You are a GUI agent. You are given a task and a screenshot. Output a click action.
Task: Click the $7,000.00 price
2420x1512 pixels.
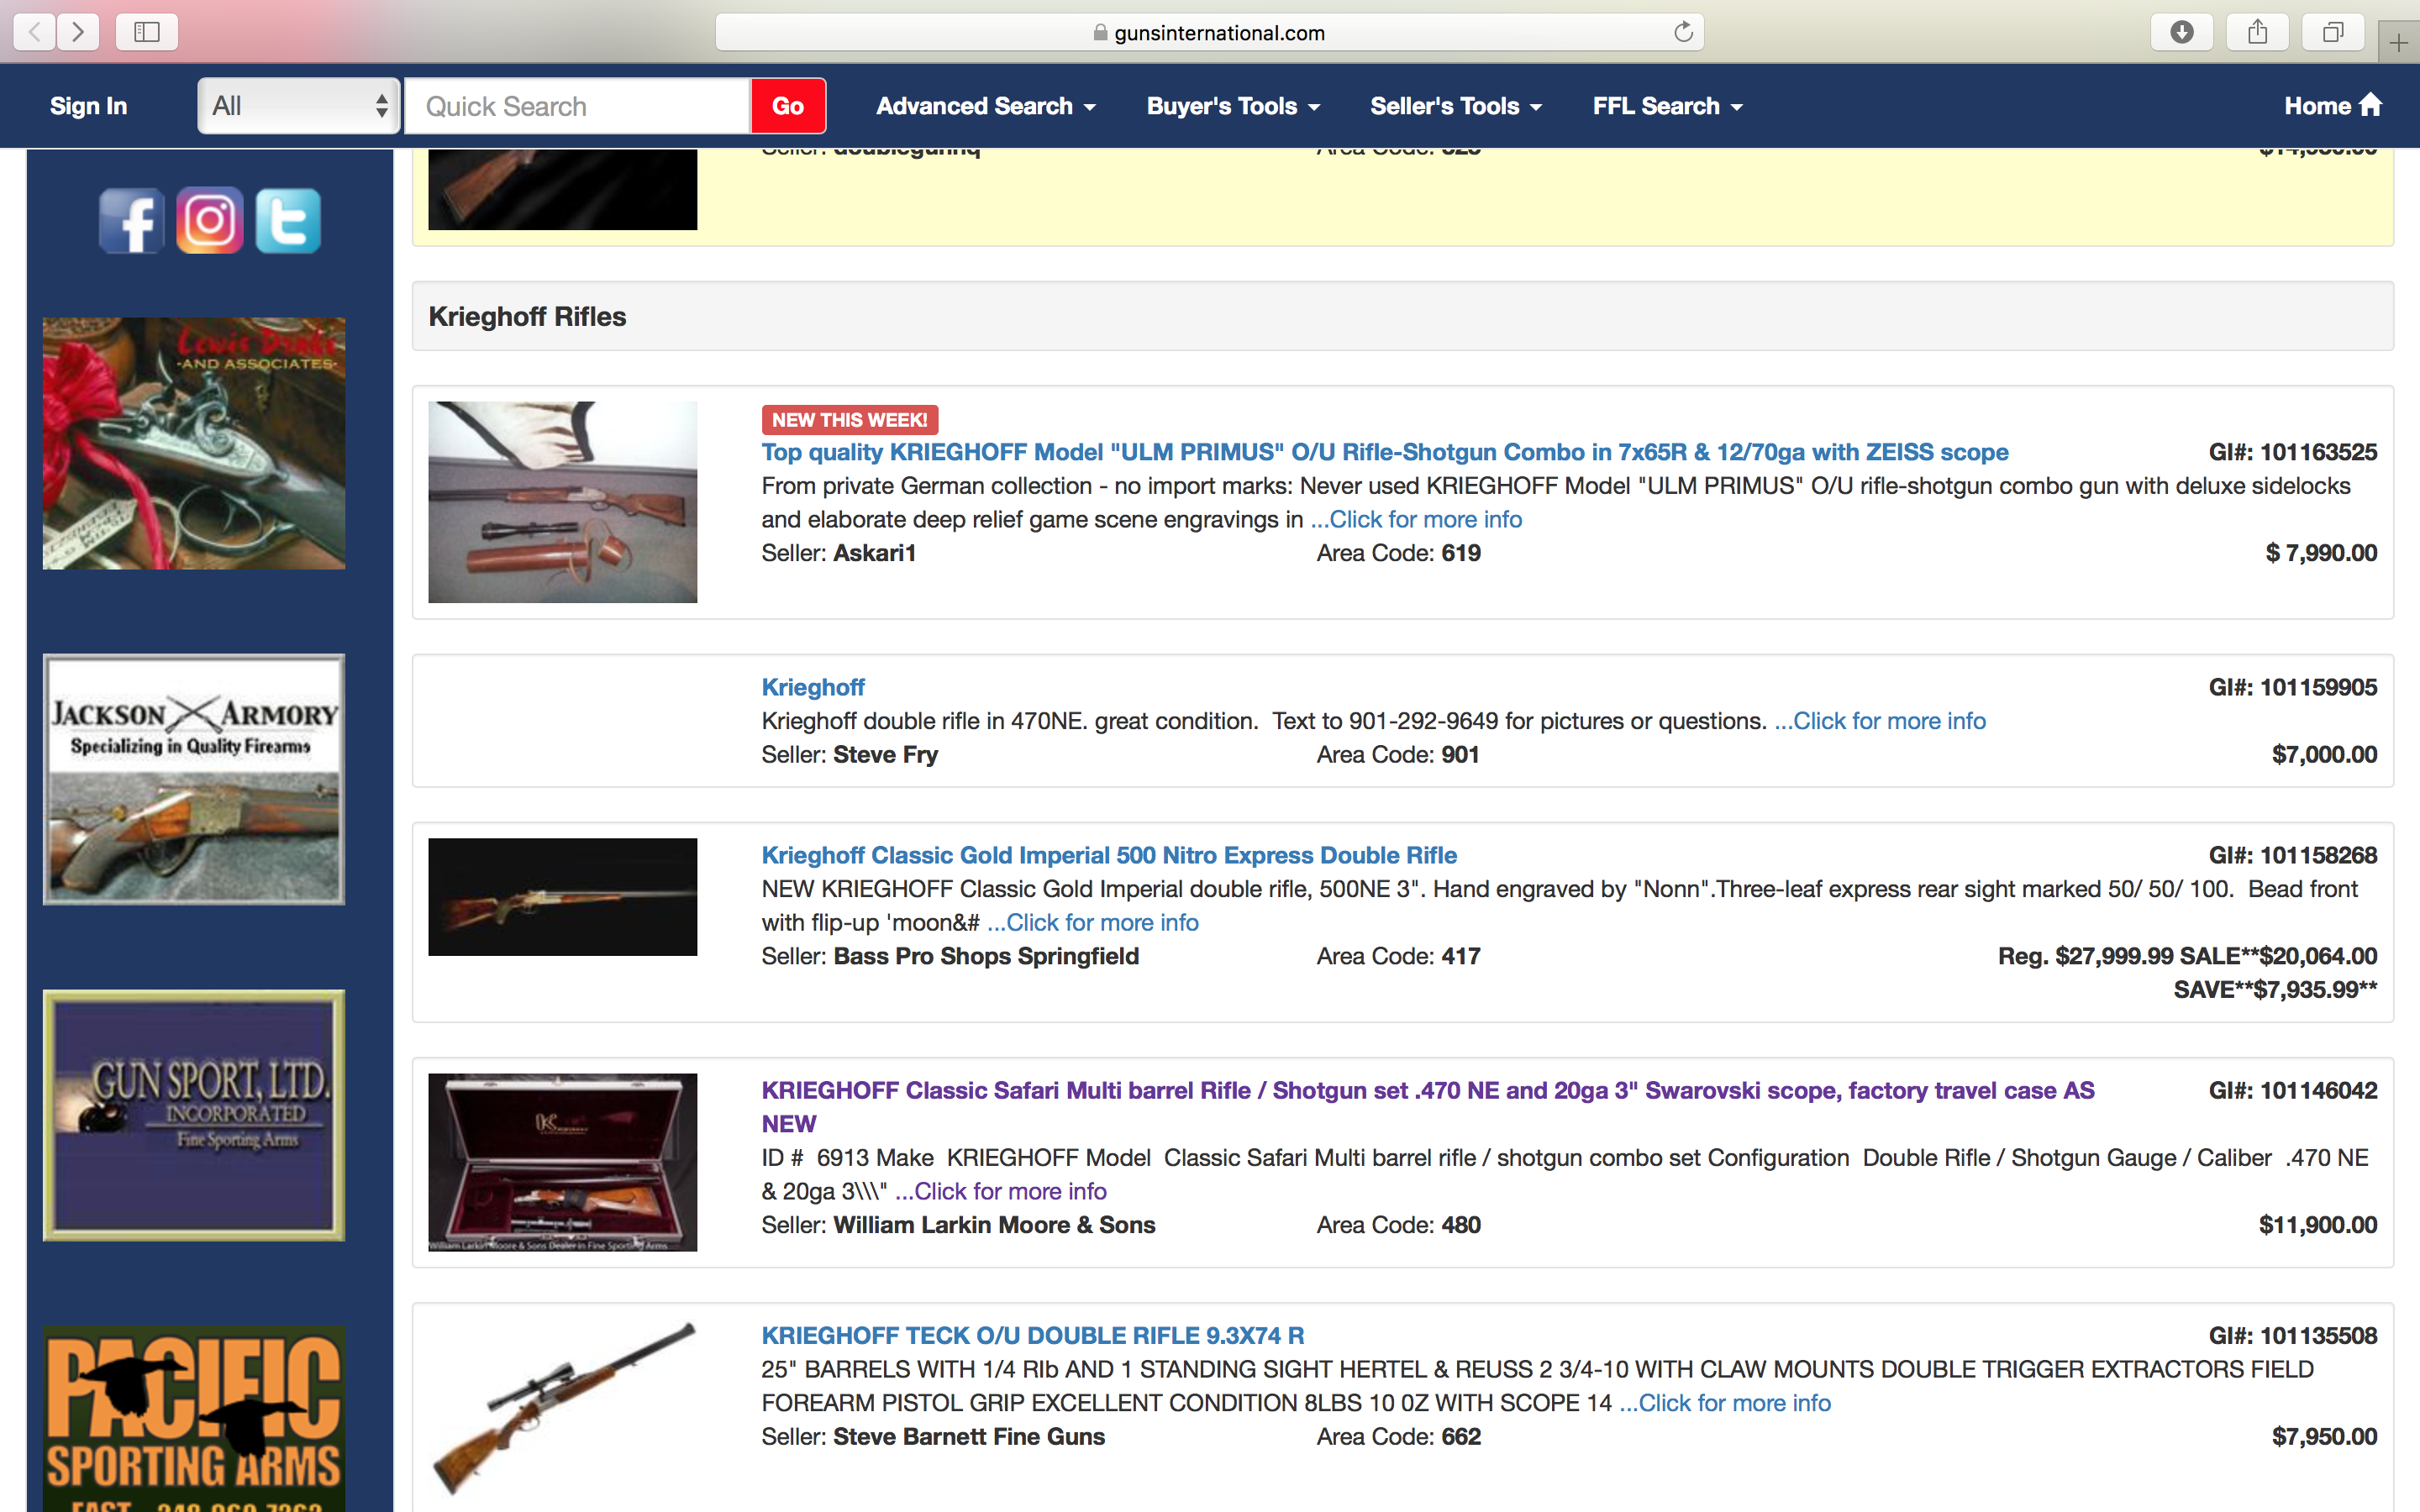point(2324,754)
